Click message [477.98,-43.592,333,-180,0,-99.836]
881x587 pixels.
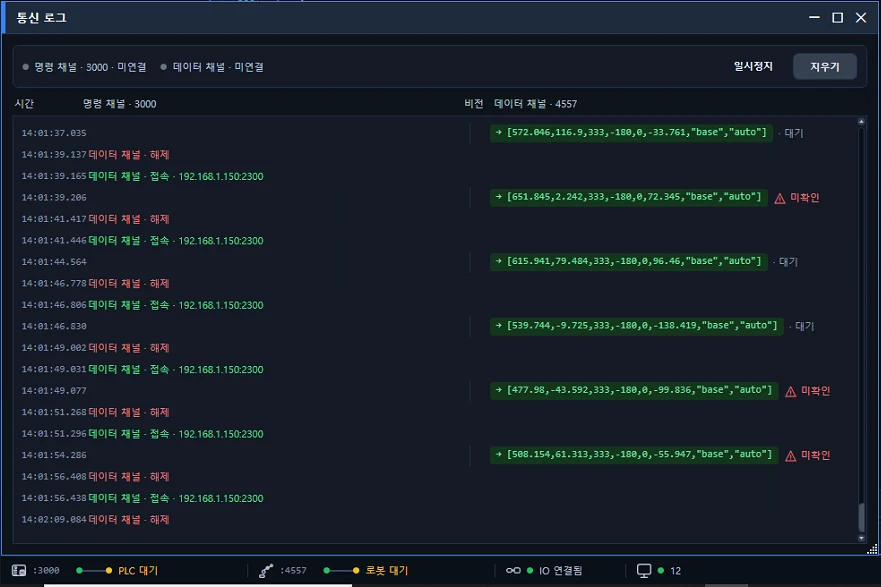(x=634, y=390)
